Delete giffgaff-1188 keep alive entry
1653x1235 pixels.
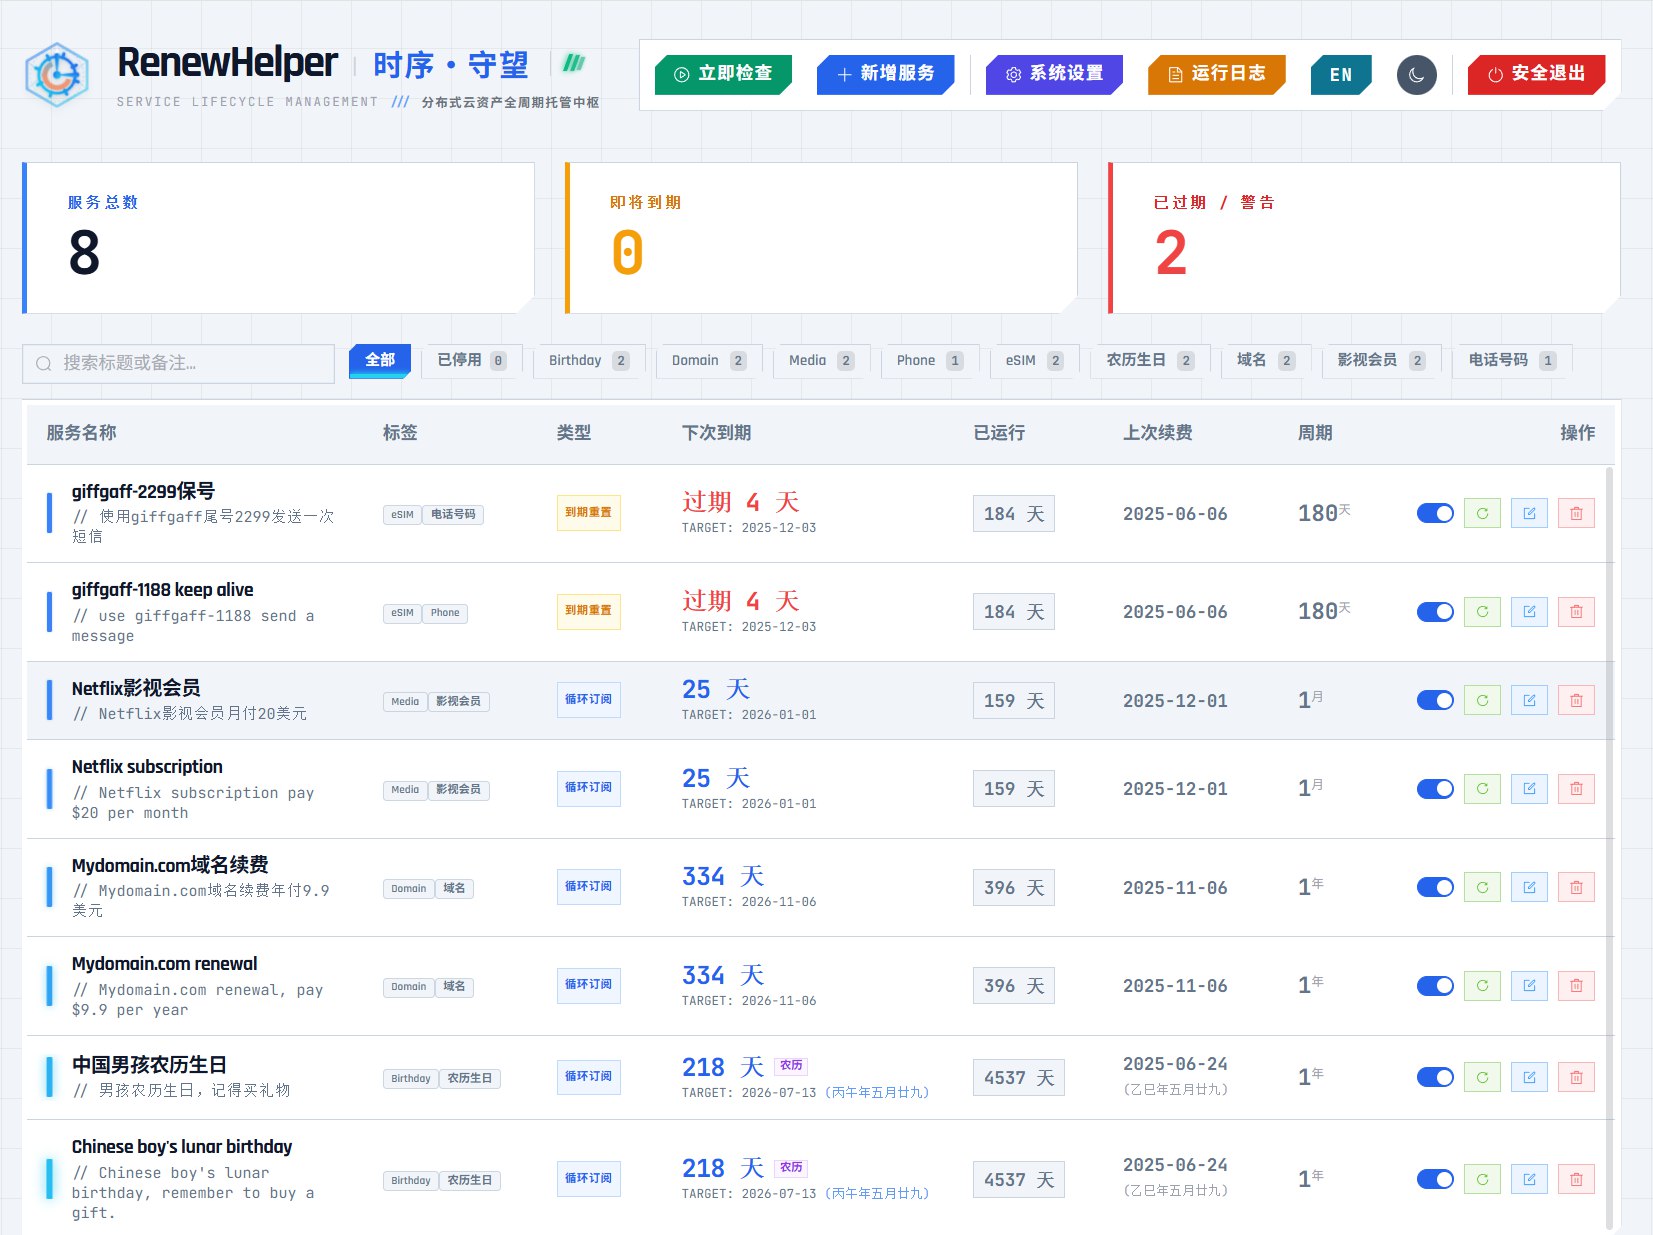coord(1576,611)
